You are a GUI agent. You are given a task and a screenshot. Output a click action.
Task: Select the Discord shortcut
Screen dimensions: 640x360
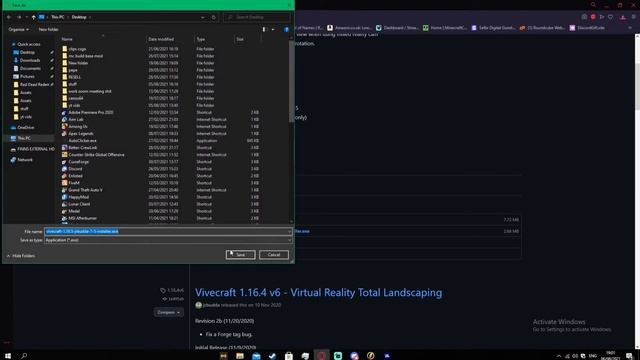(75, 169)
